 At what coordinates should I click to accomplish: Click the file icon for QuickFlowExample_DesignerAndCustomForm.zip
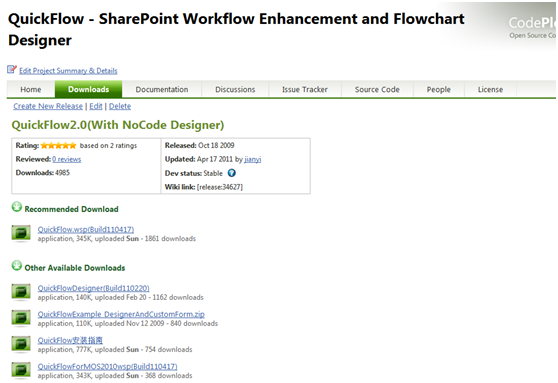[x=21, y=318]
